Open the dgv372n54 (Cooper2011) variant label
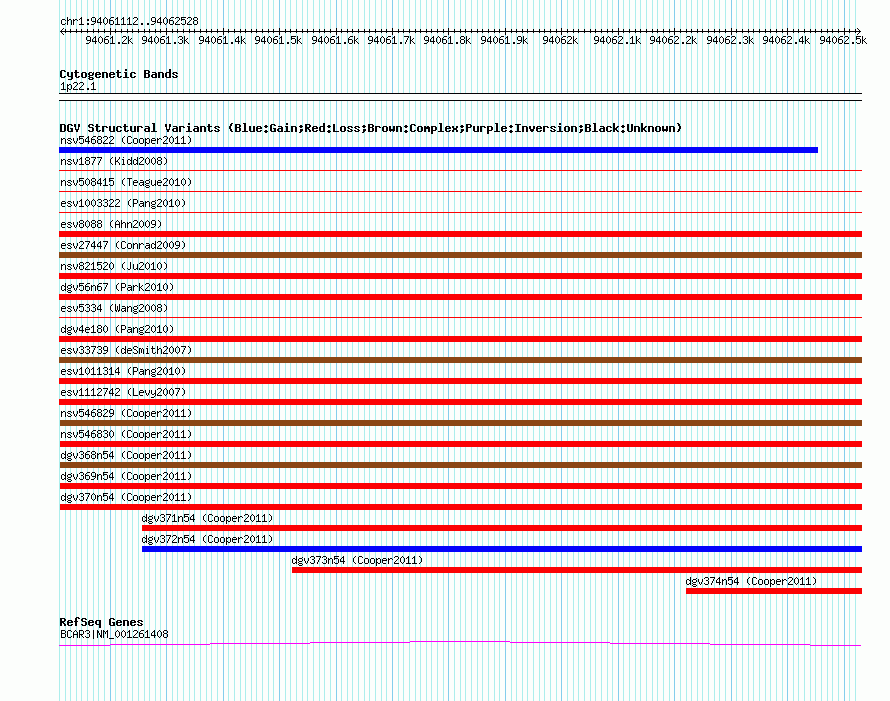The width and height of the screenshot is (890, 701). (207, 539)
